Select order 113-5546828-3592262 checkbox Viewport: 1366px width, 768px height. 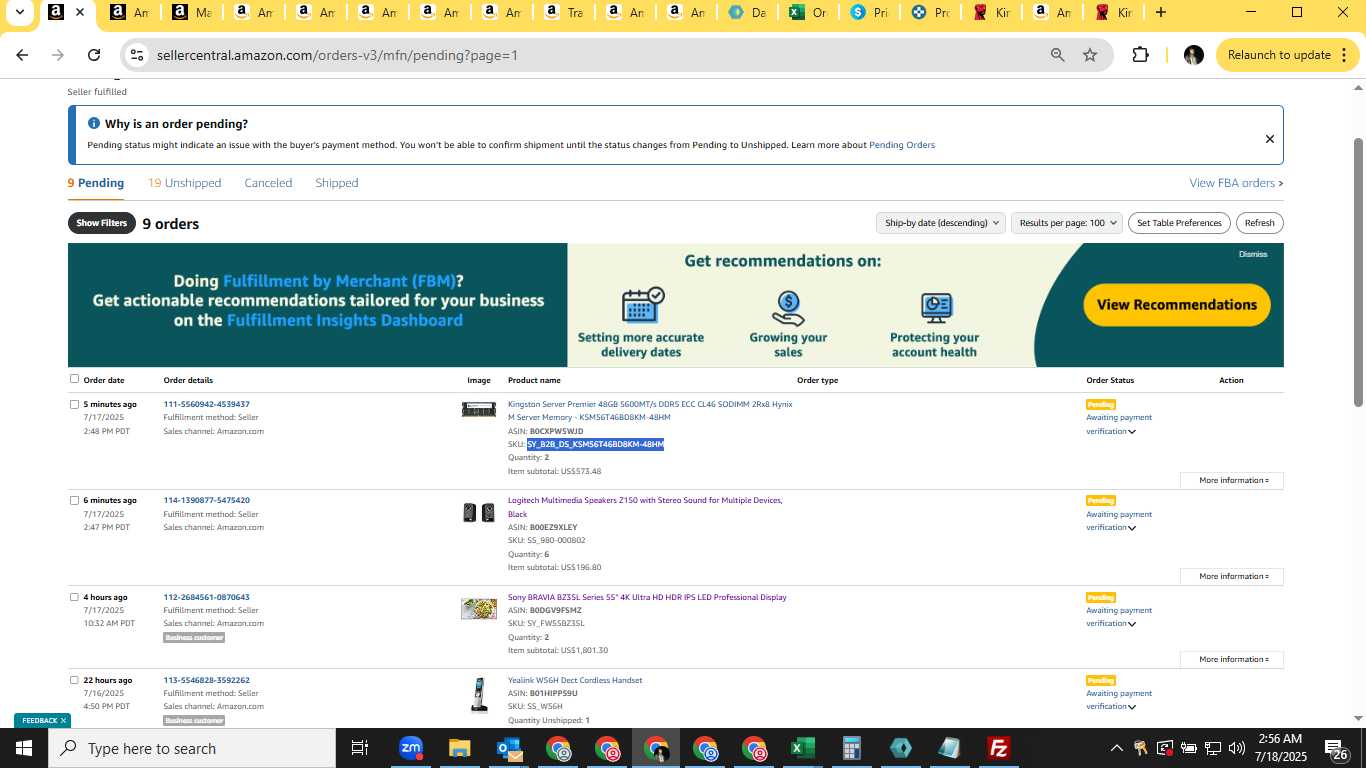74,680
